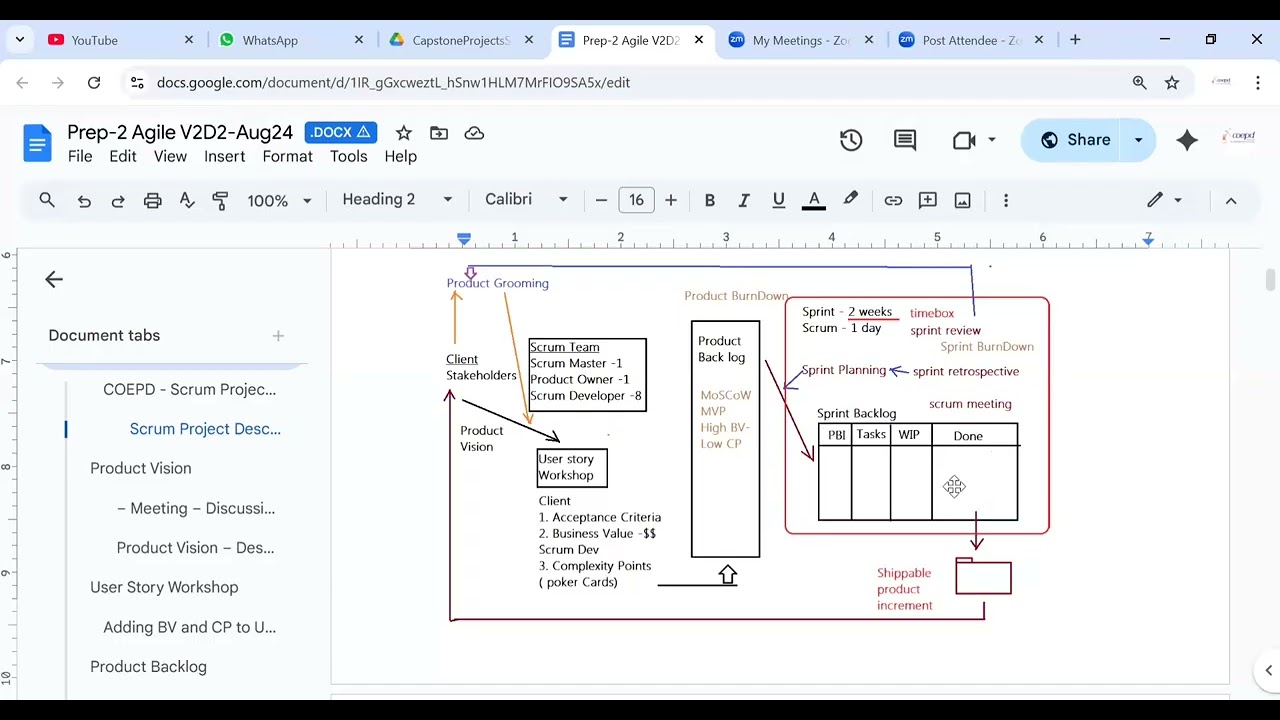Redo the last edit

coord(118,201)
